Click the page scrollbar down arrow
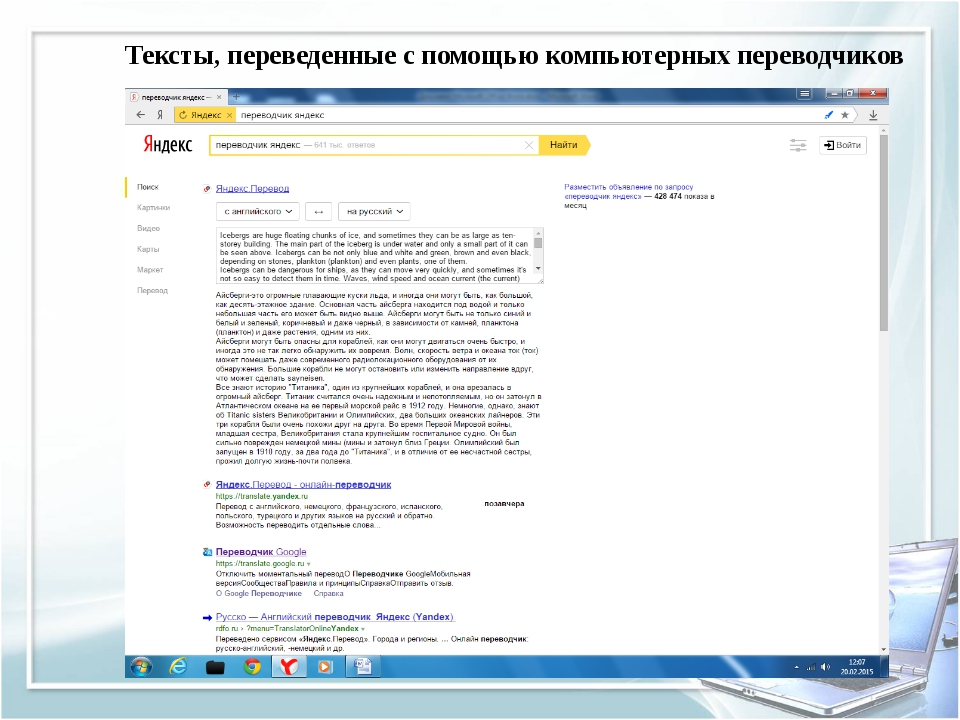Image resolution: width=960 pixels, height=720 pixels. coord(883,649)
